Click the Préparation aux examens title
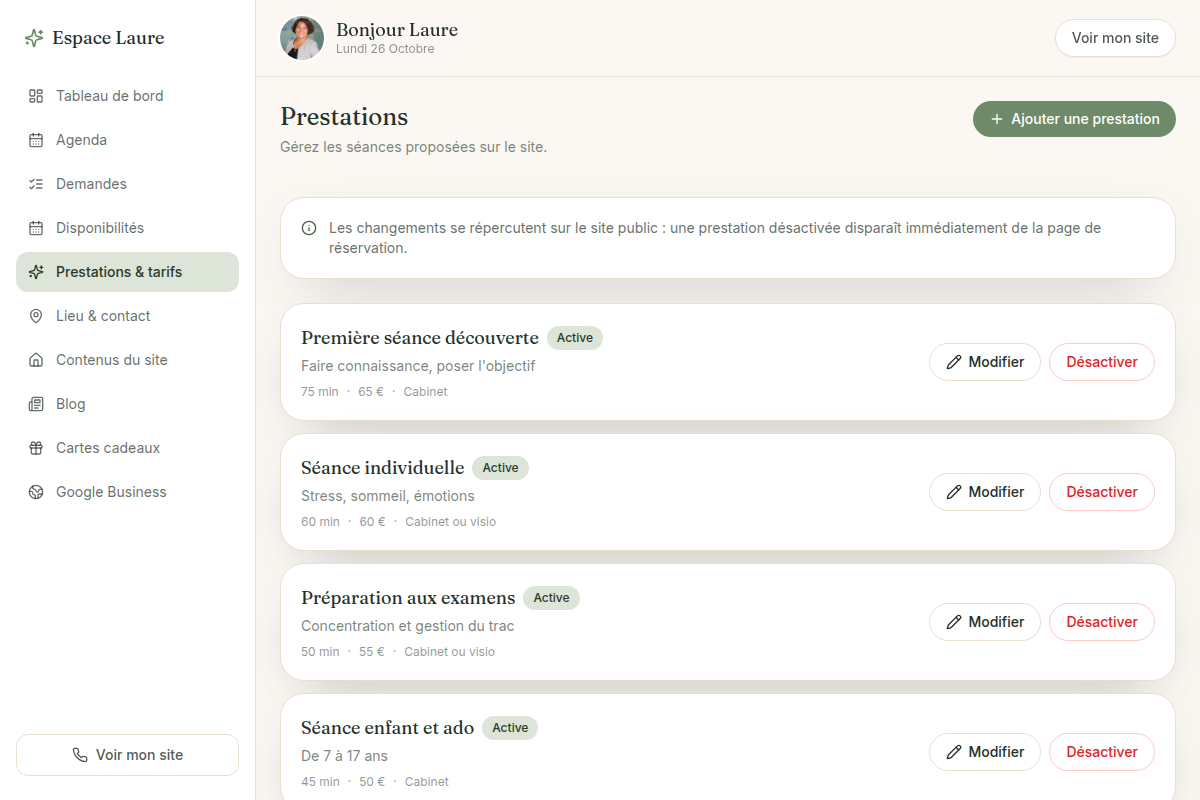The image size is (1200, 800). coord(408,598)
